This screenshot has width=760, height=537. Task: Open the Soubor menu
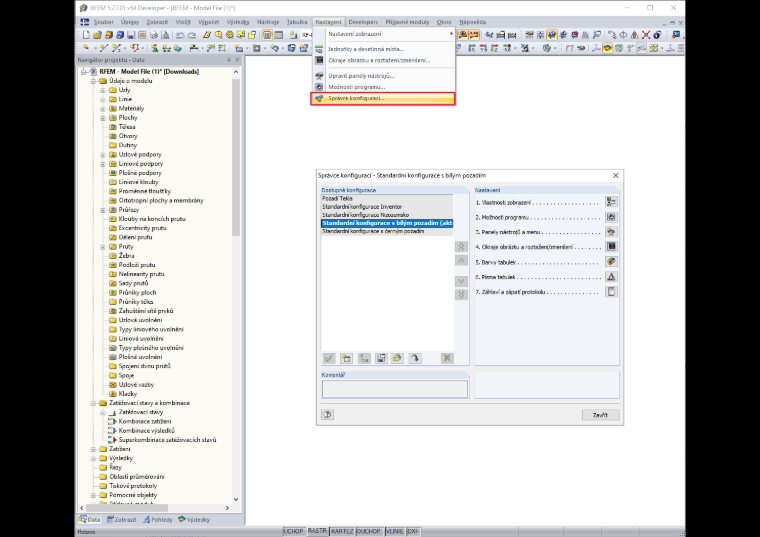coord(103,22)
